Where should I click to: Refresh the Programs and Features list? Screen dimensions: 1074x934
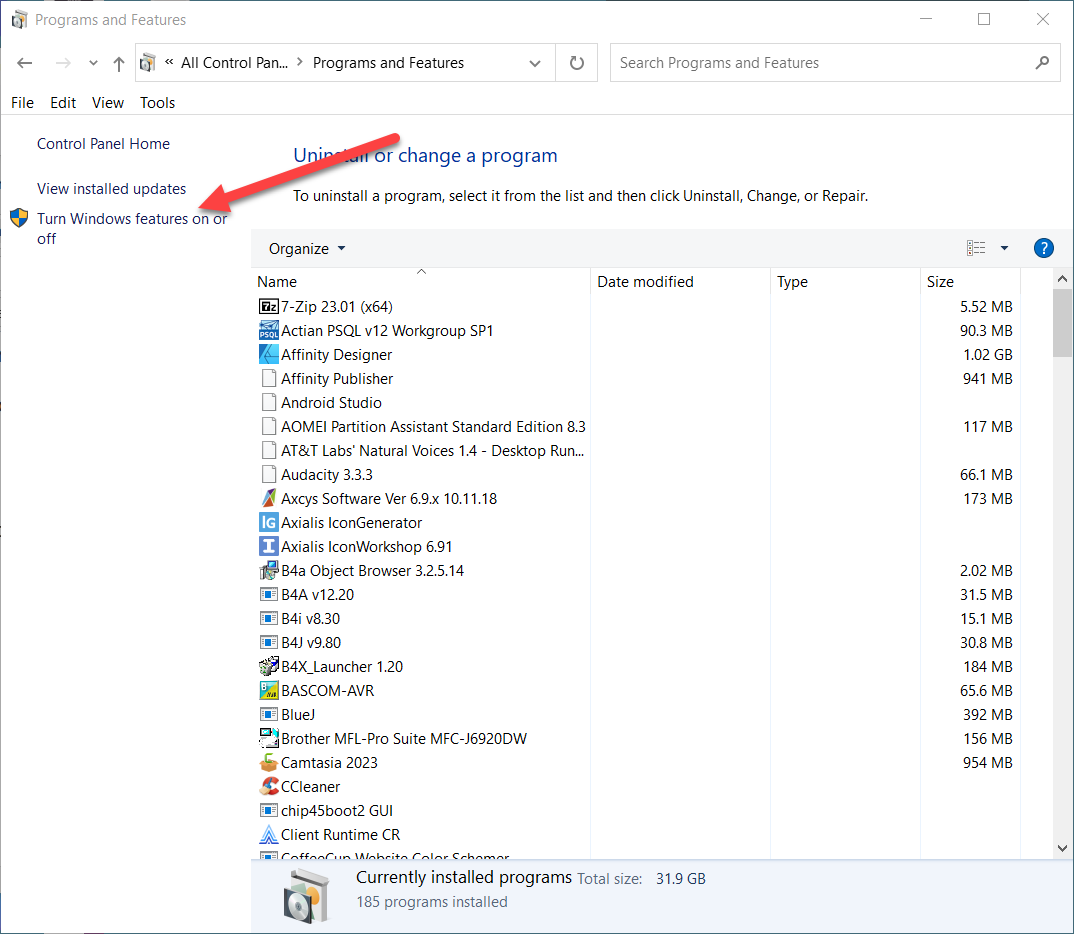click(x=577, y=63)
